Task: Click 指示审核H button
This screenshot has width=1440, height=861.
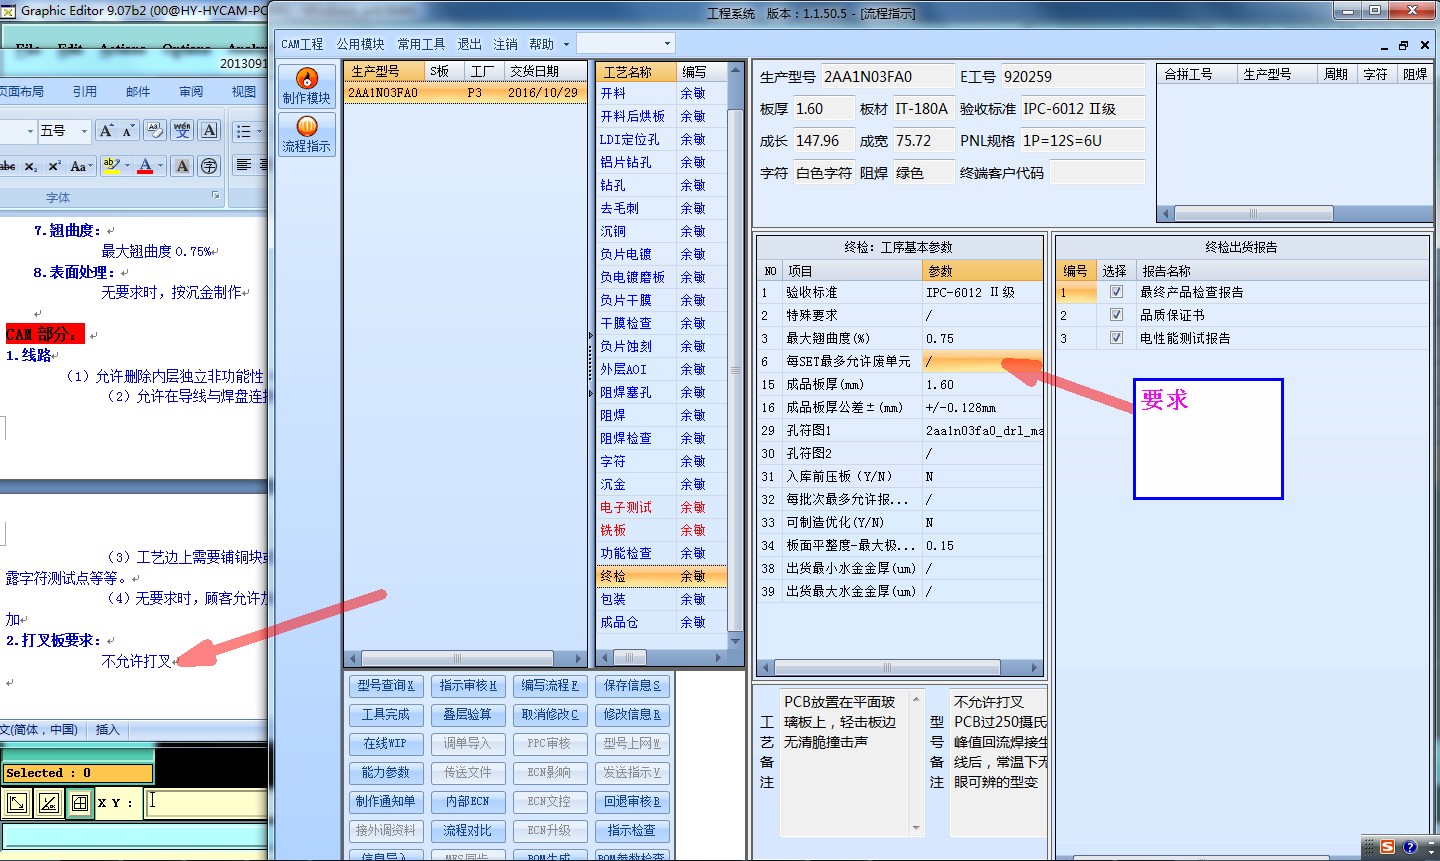Action: pyautogui.click(x=468, y=686)
